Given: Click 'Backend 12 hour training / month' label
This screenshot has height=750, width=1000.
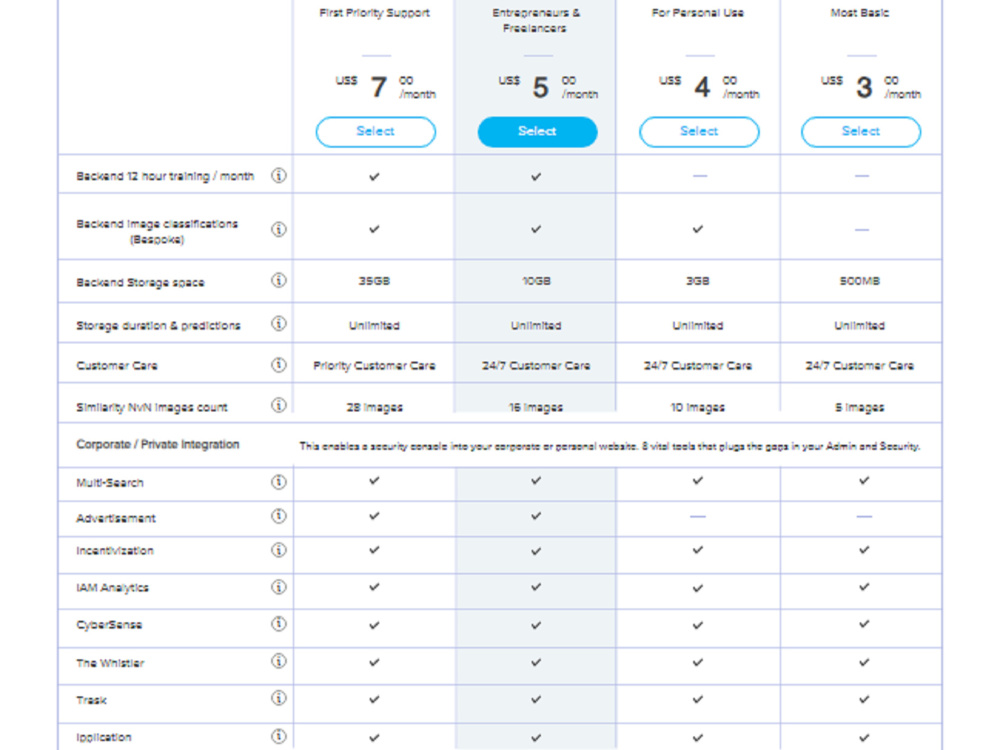Looking at the screenshot, I should [x=165, y=177].
